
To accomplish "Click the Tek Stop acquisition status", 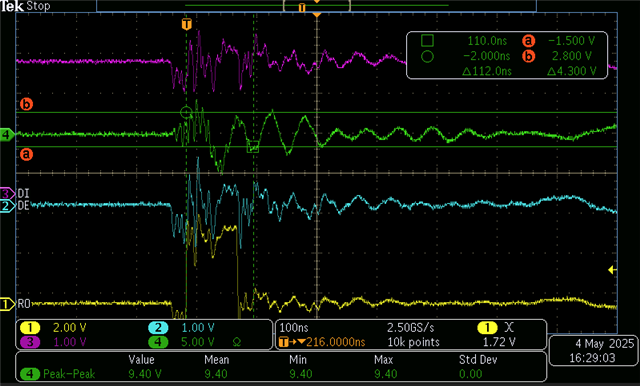I will pyautogui.click(x=25, y=6).
